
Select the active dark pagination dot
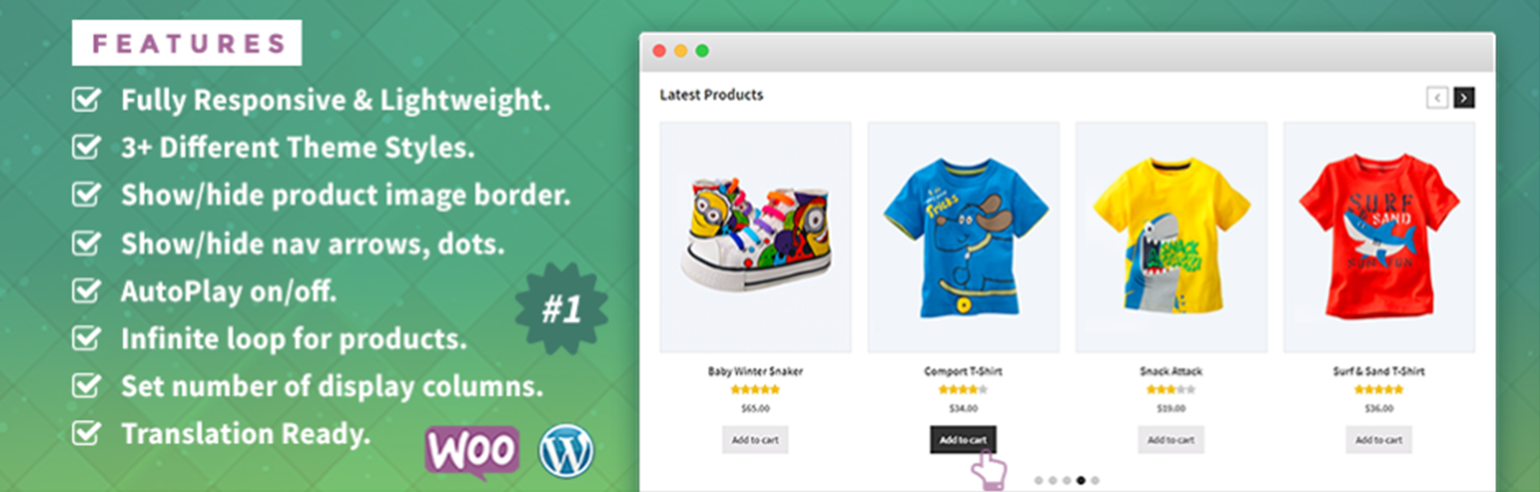(1080, 481)
